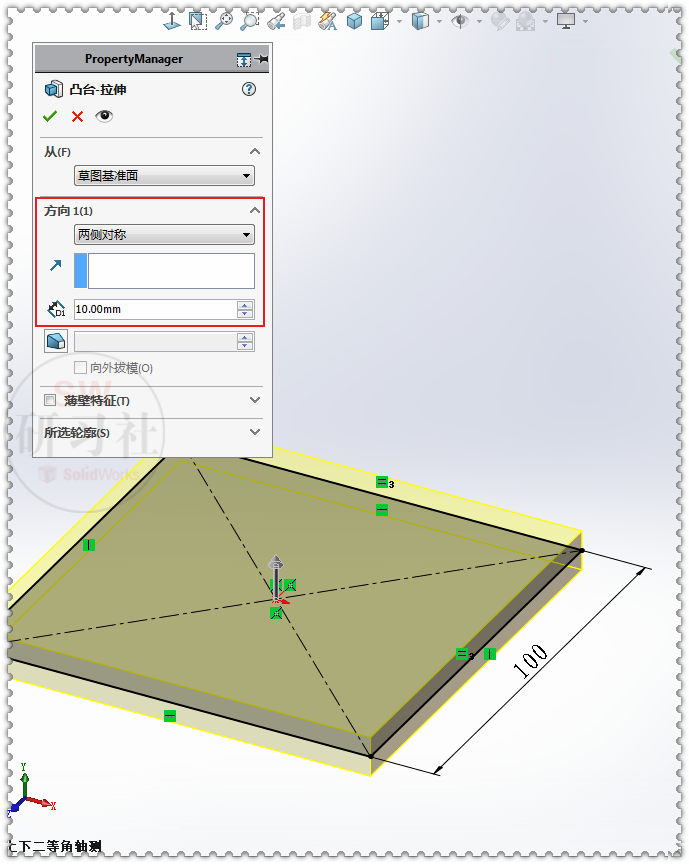Click the View Settings monitor icon

pyautogui.click(x=566, y=21)
